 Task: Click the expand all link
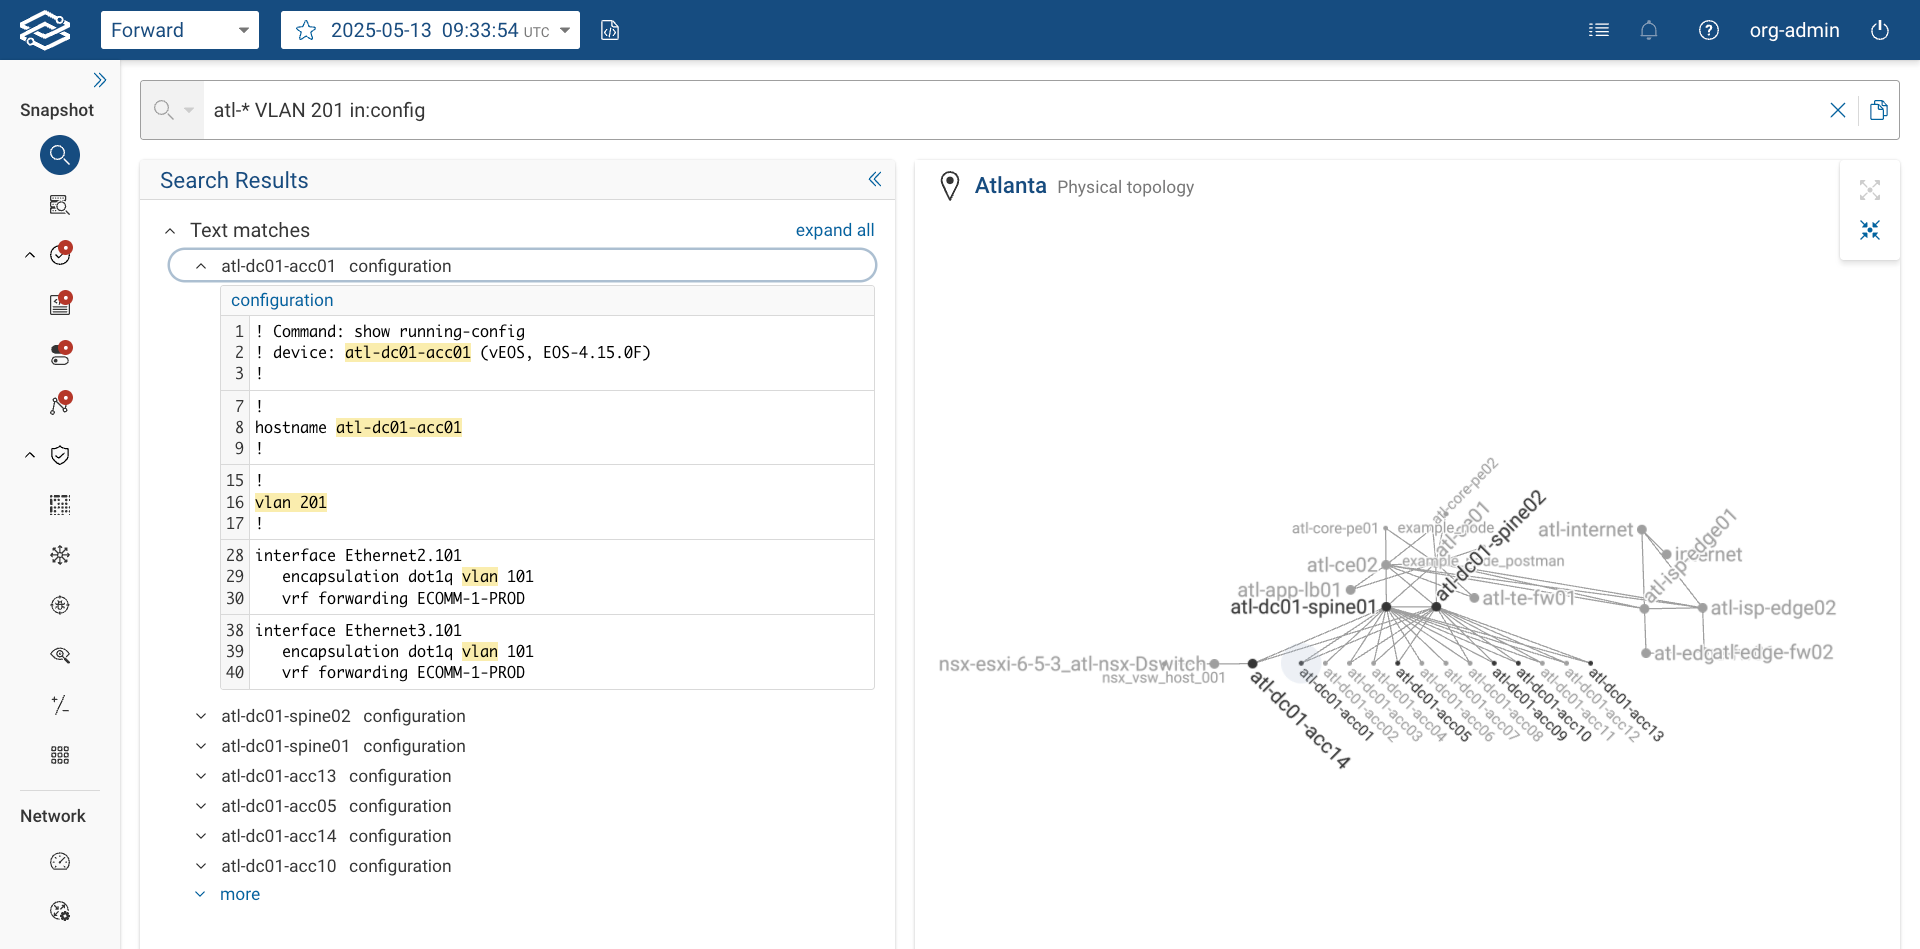click(835, 230)
